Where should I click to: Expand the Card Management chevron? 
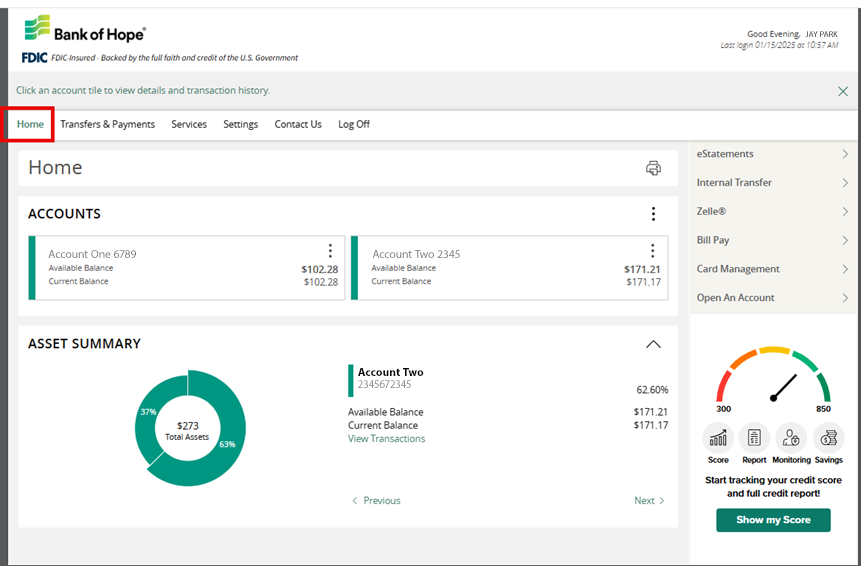(x=845, y=269)
